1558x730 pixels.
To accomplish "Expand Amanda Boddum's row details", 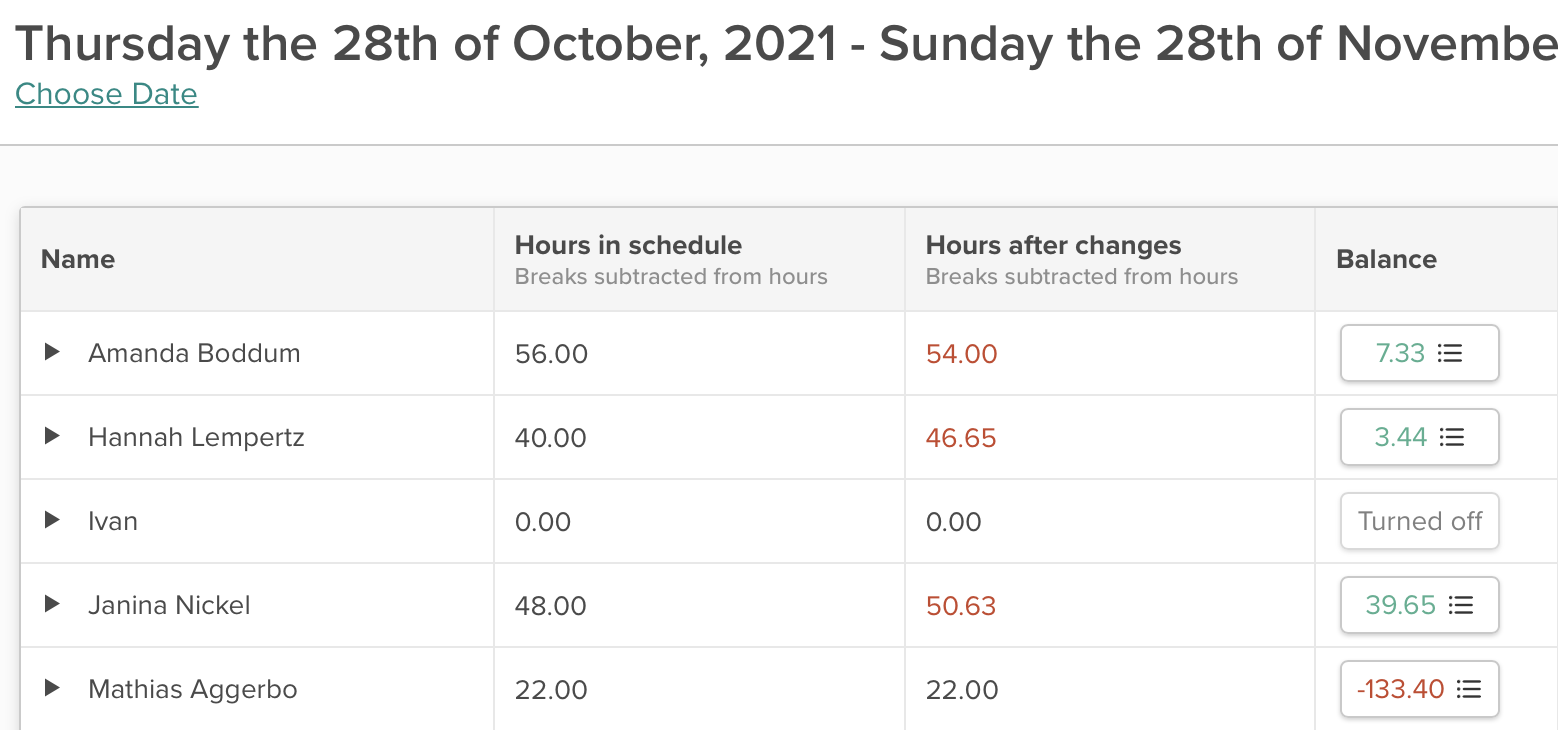I will 52,353.
